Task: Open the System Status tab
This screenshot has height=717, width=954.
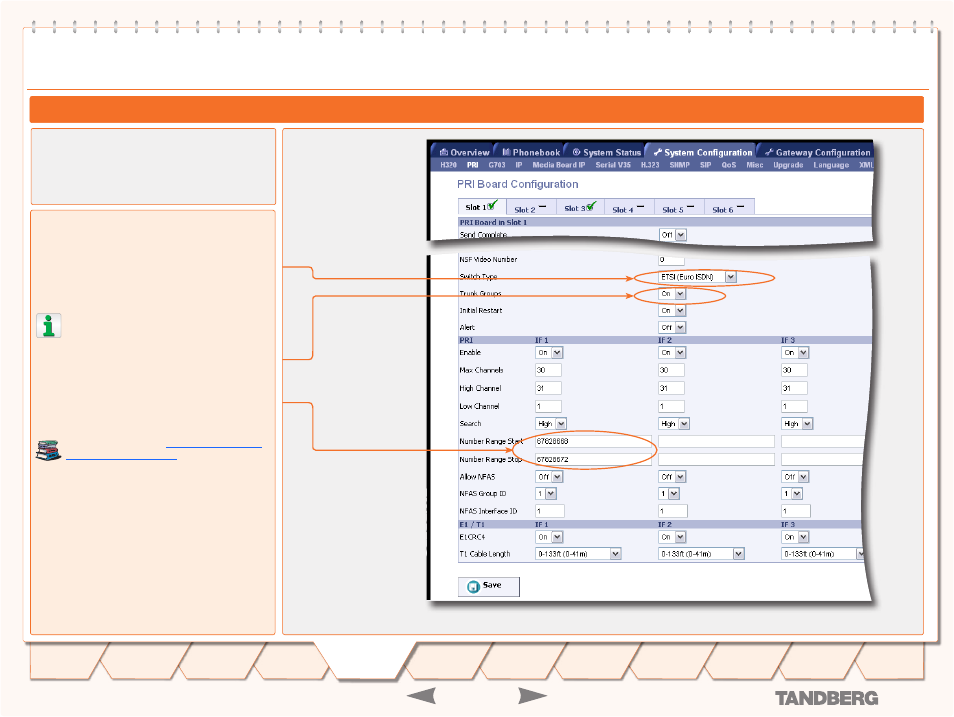Action: 607,152
